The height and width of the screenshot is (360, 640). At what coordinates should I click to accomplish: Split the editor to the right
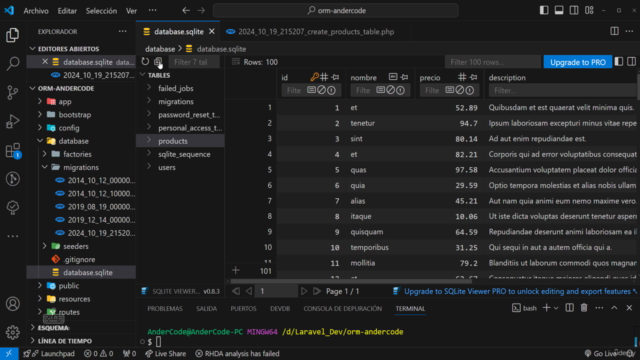(614, 31)
